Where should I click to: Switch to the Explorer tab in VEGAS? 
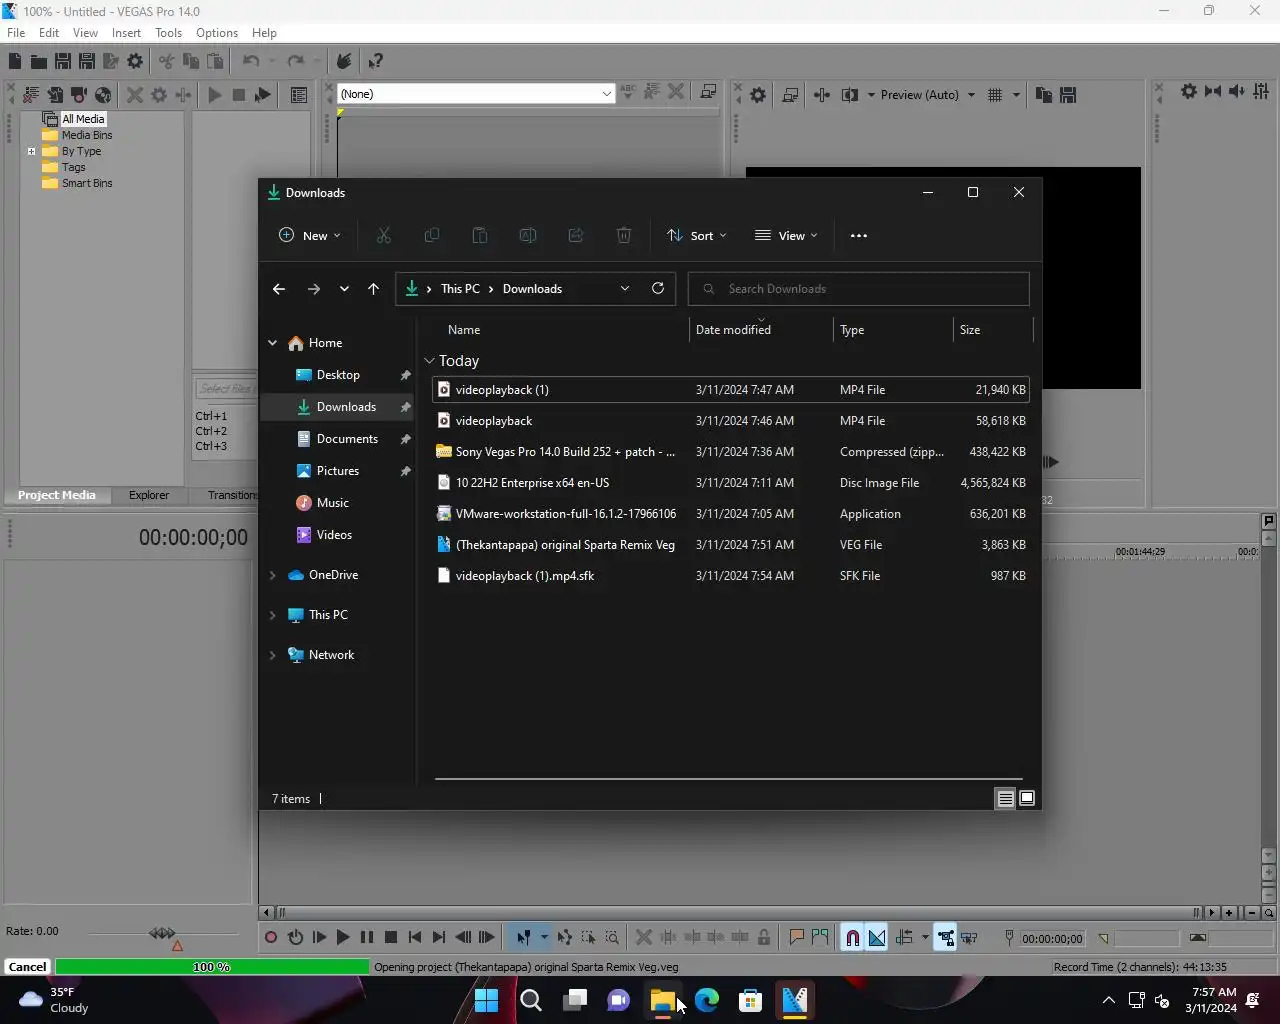coord(149,495)
